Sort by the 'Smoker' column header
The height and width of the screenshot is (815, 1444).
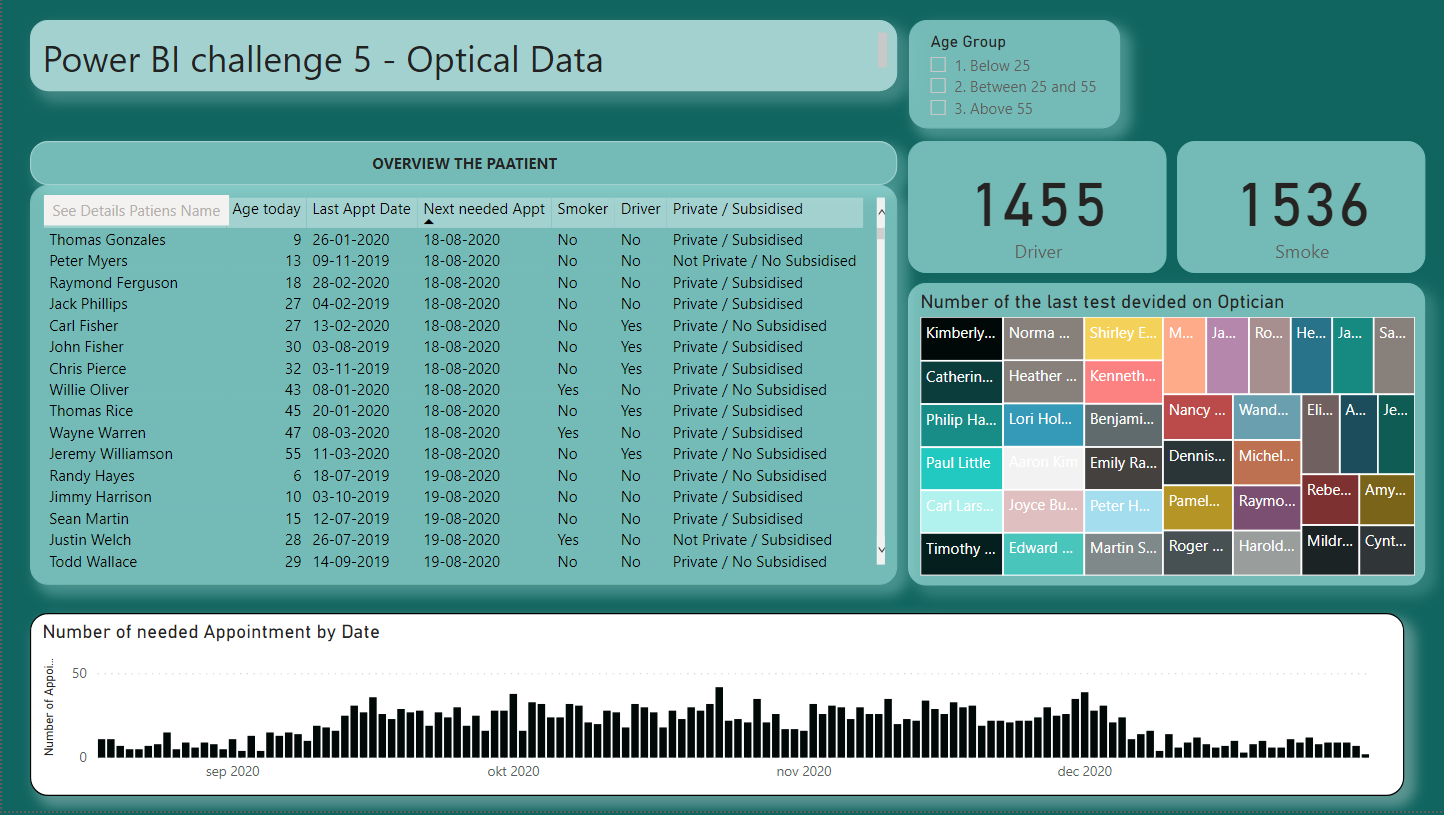click(582, 209)
